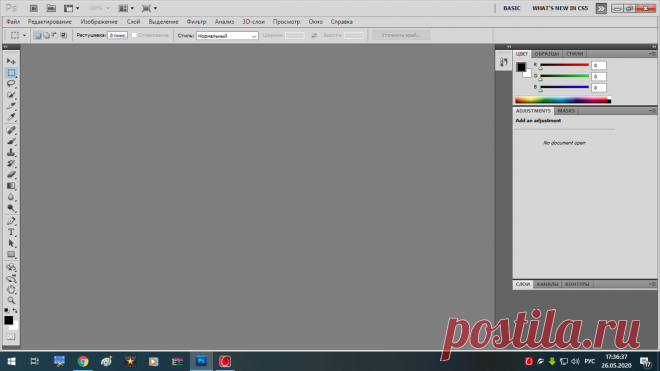Screen dimensions: 660x371
Task: Select the Spot Healing Brush tool
Action: (11, 130)
